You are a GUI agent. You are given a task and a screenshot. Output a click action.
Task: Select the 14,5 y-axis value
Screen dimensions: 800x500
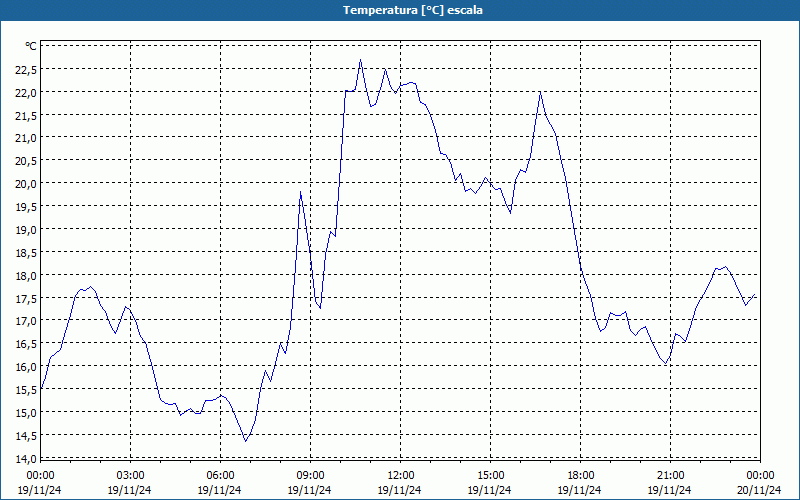(x=26, y=436)
